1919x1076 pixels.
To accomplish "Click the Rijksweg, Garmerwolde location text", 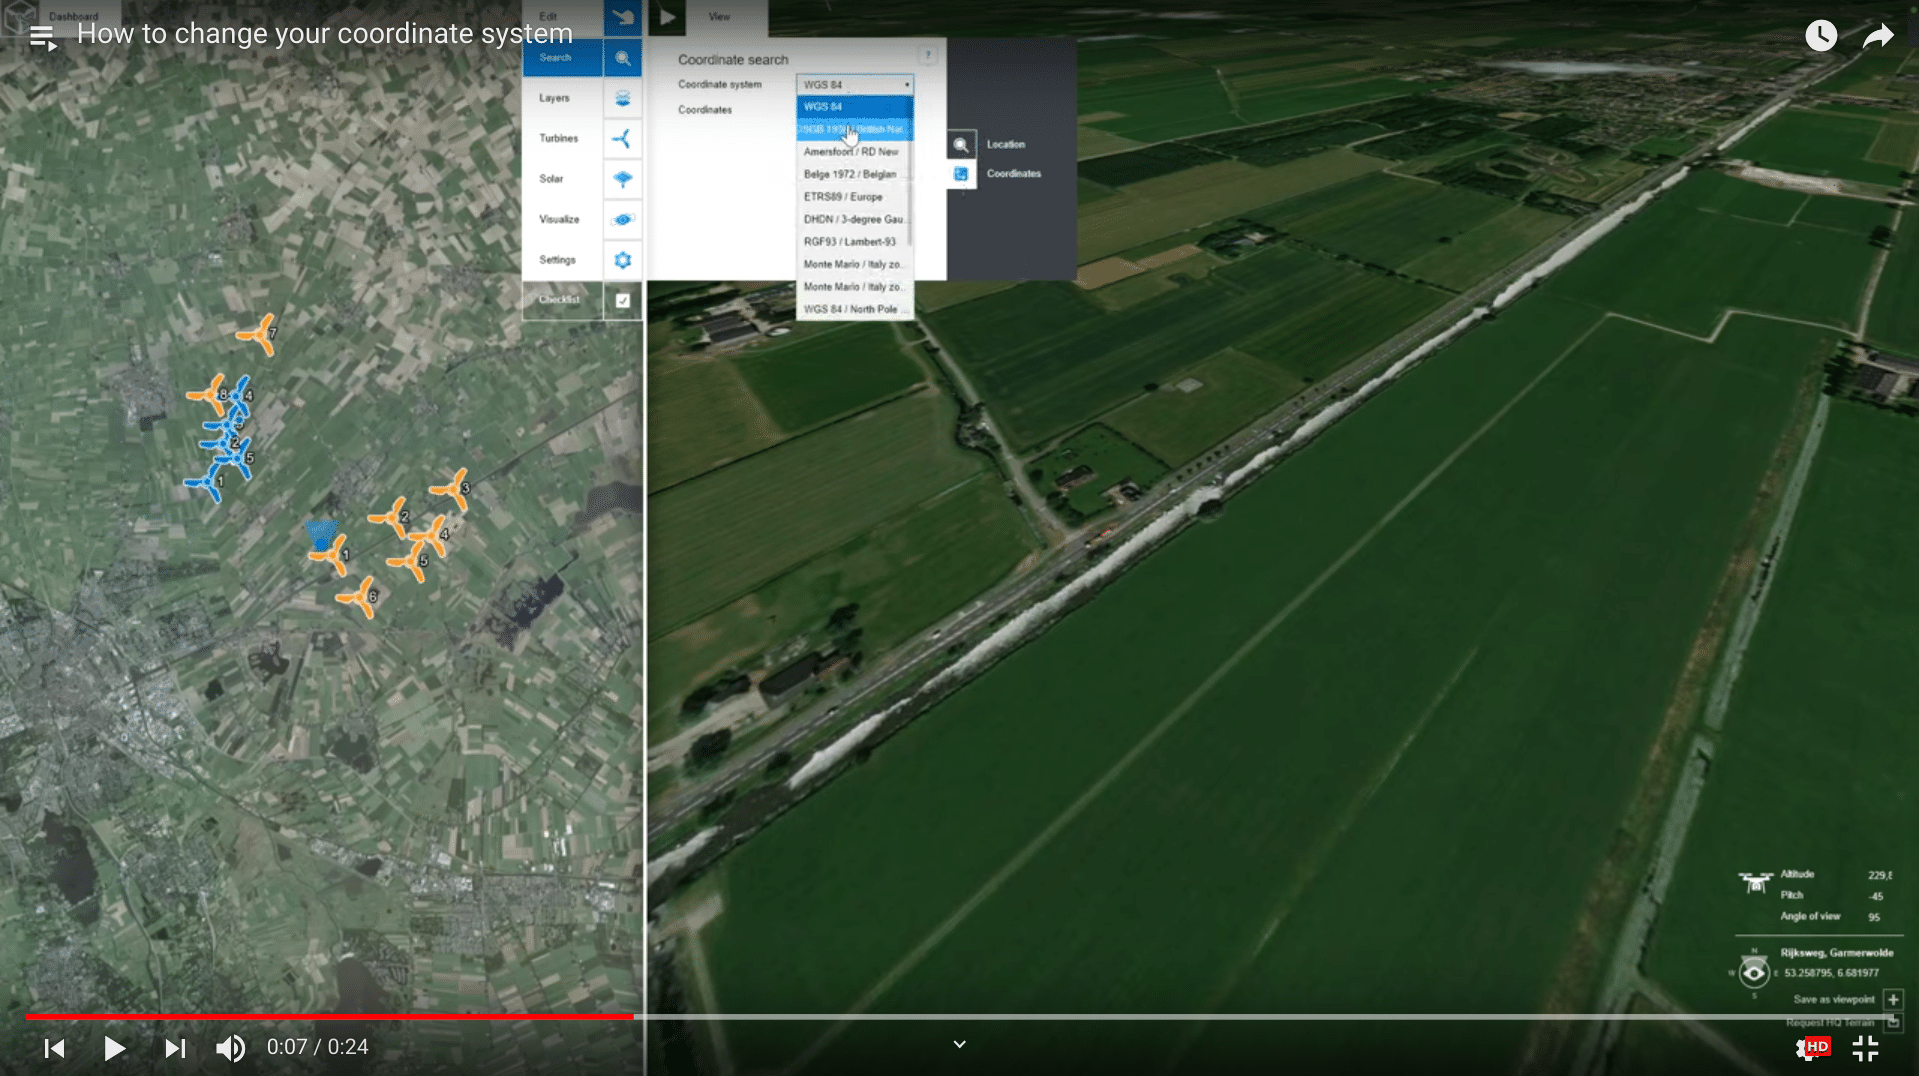I will 1836,953.
